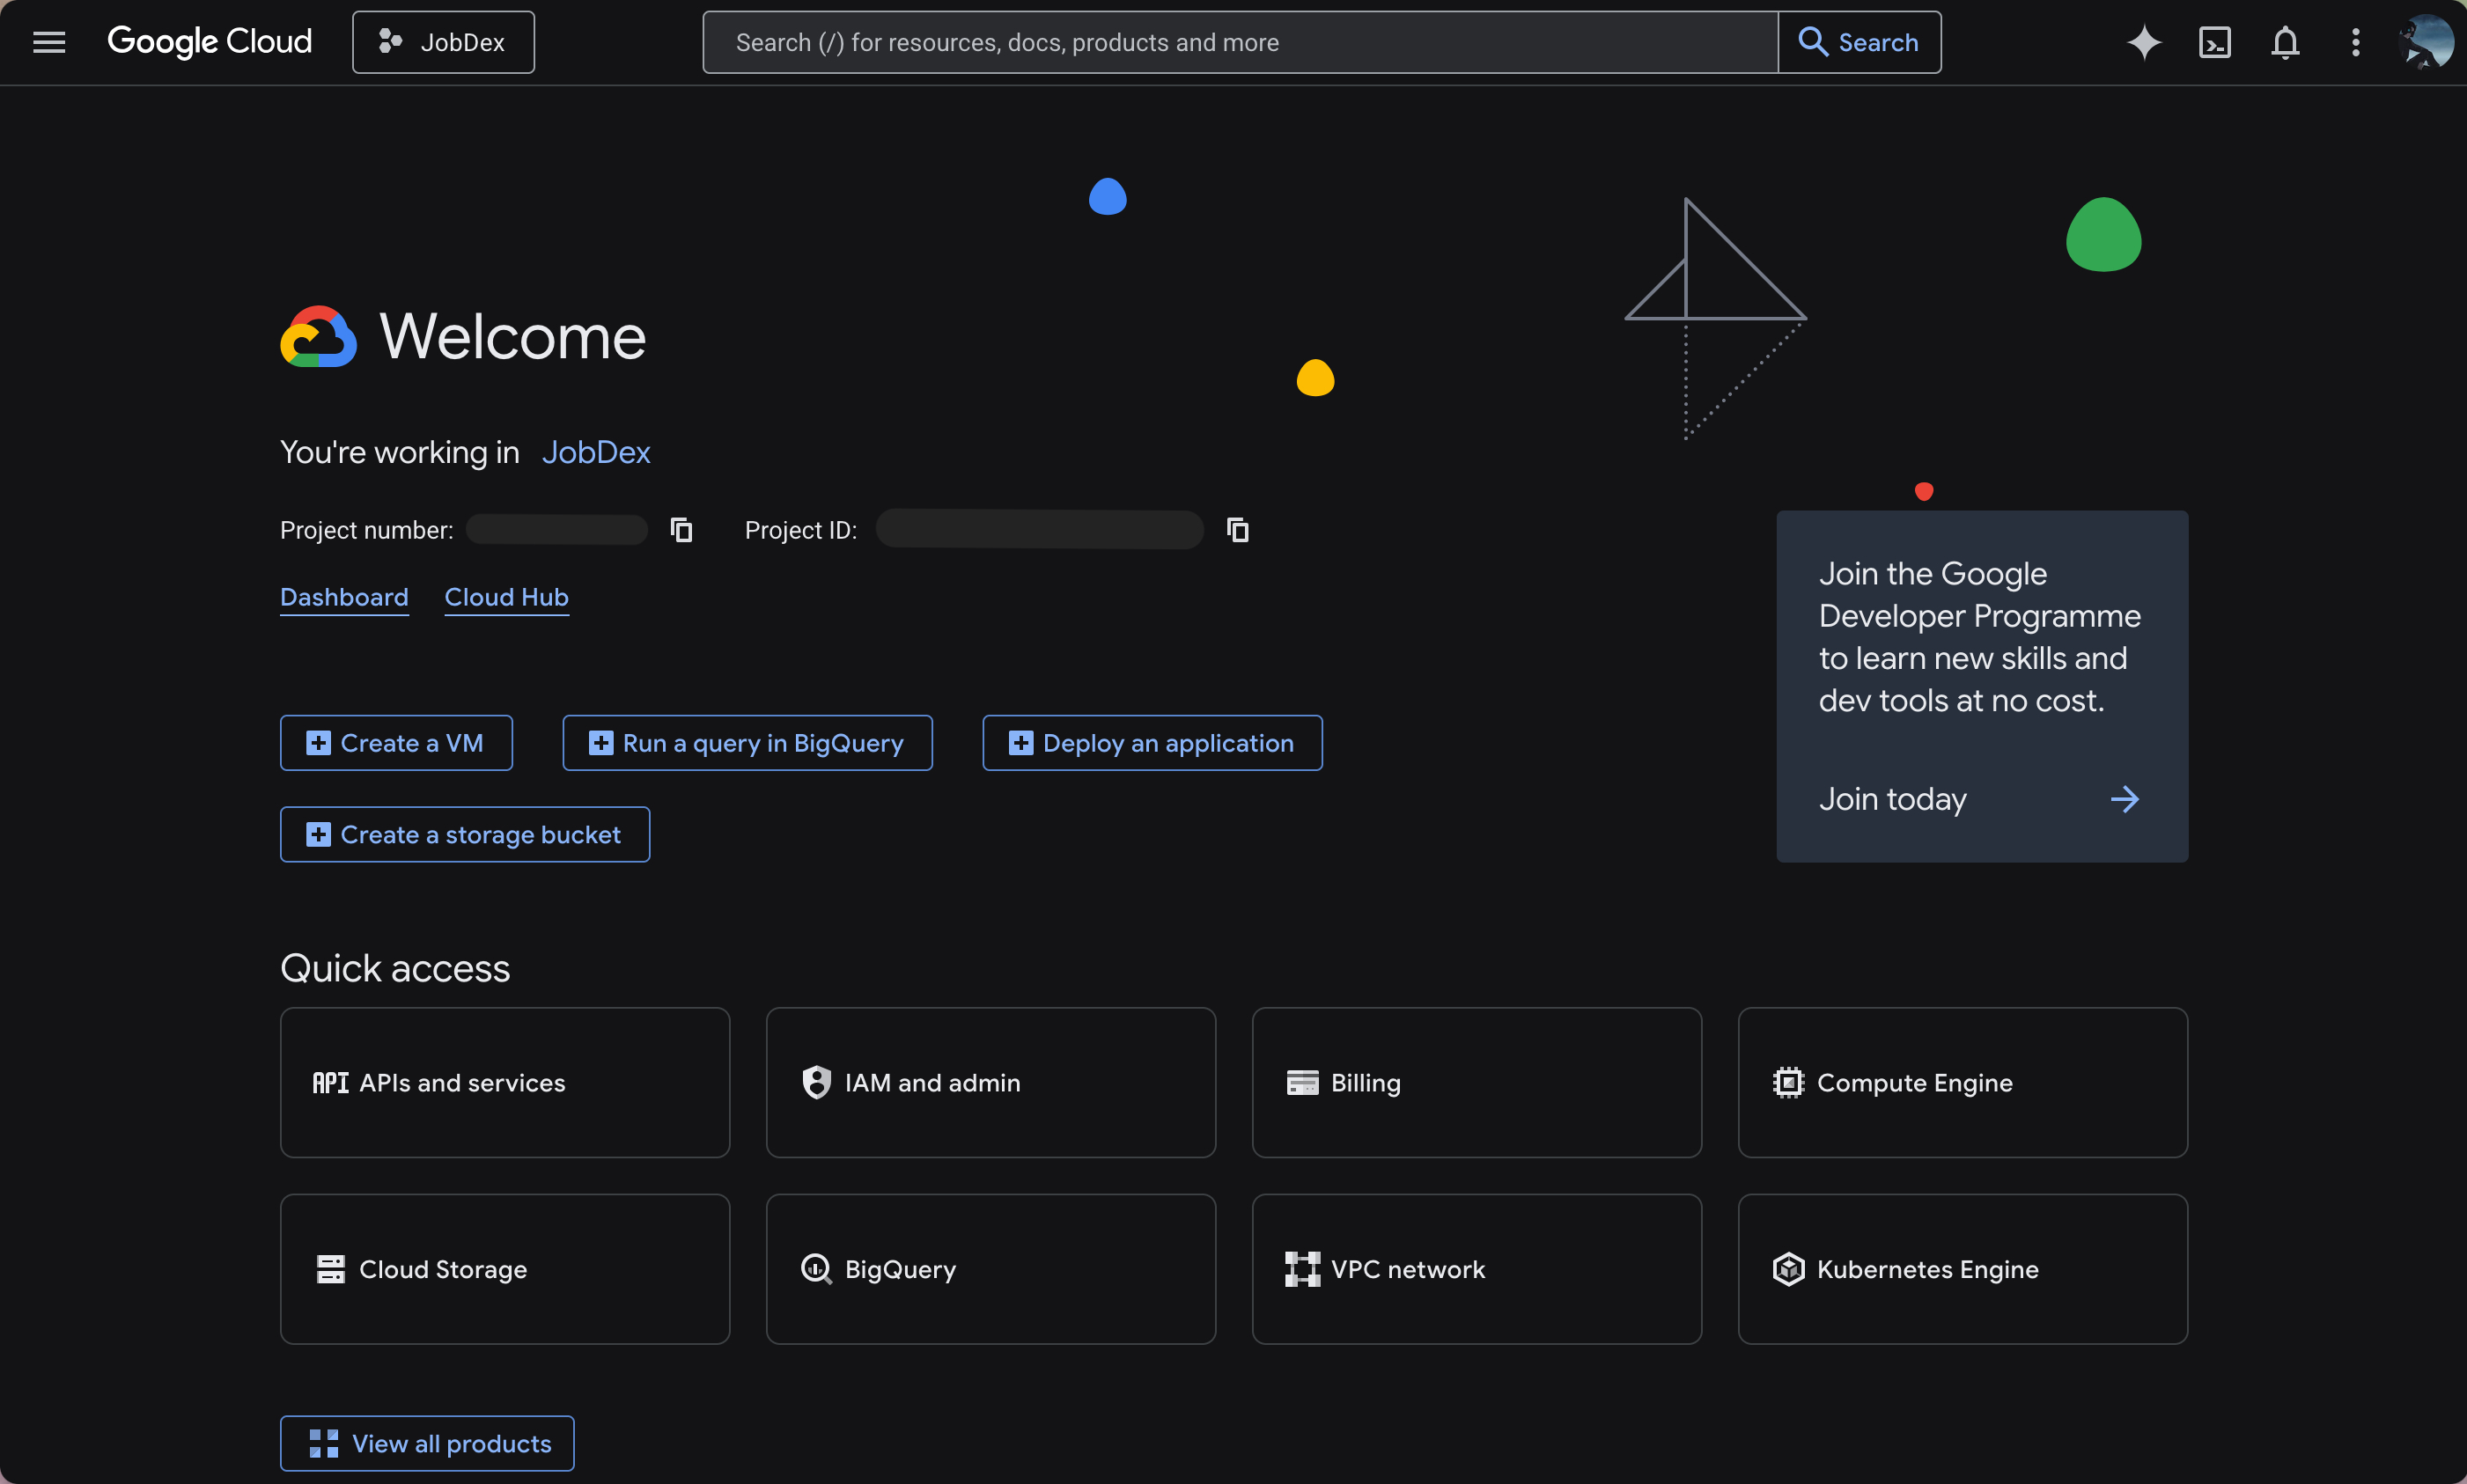Viewport: 2467px width, 1484px height.
Task: Click Create a VM button
Action: [x=396, y=743]
